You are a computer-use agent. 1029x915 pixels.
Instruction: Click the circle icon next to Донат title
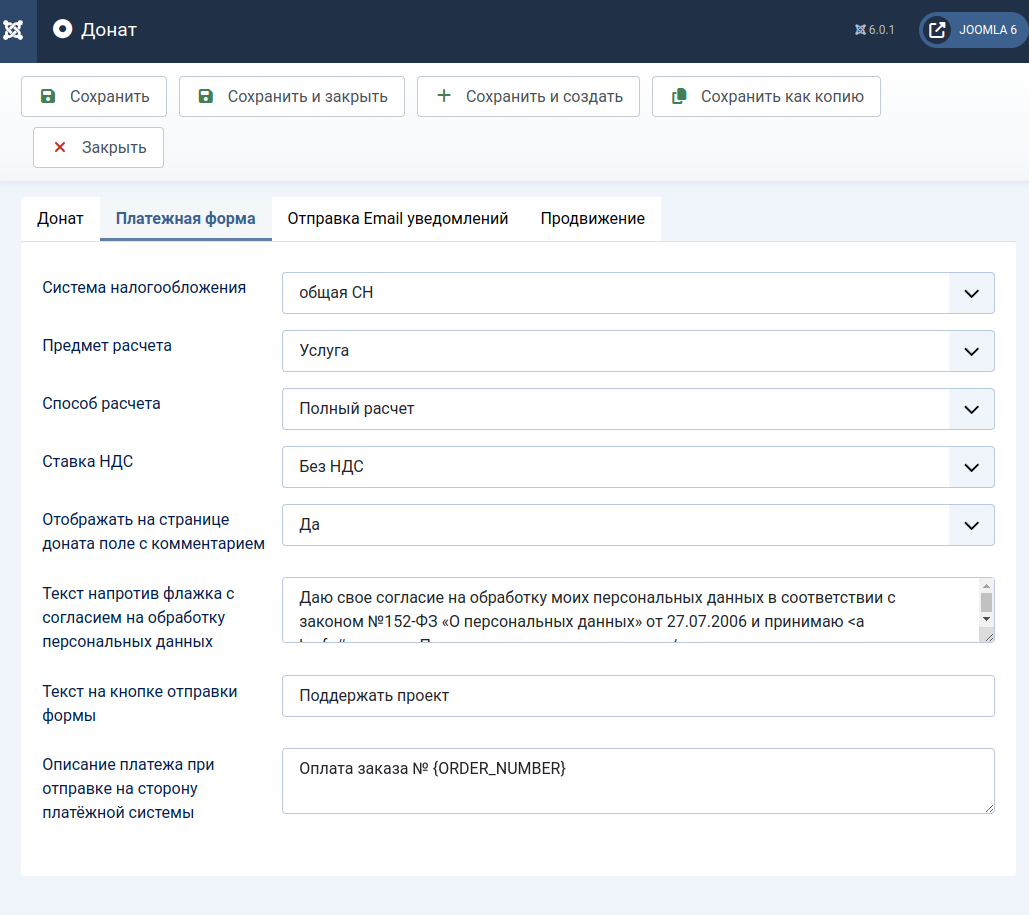[63, 30]
